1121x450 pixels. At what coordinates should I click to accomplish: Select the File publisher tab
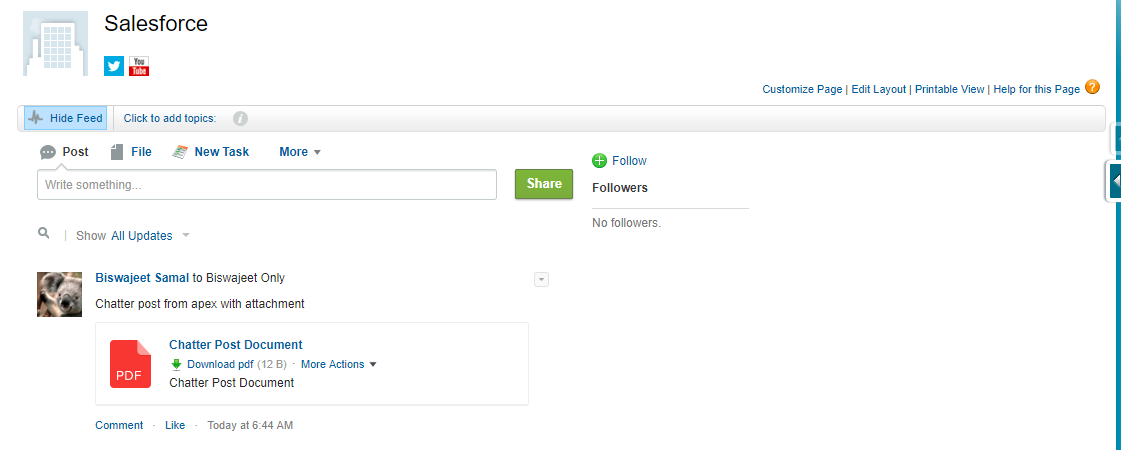tap(132, 152)
